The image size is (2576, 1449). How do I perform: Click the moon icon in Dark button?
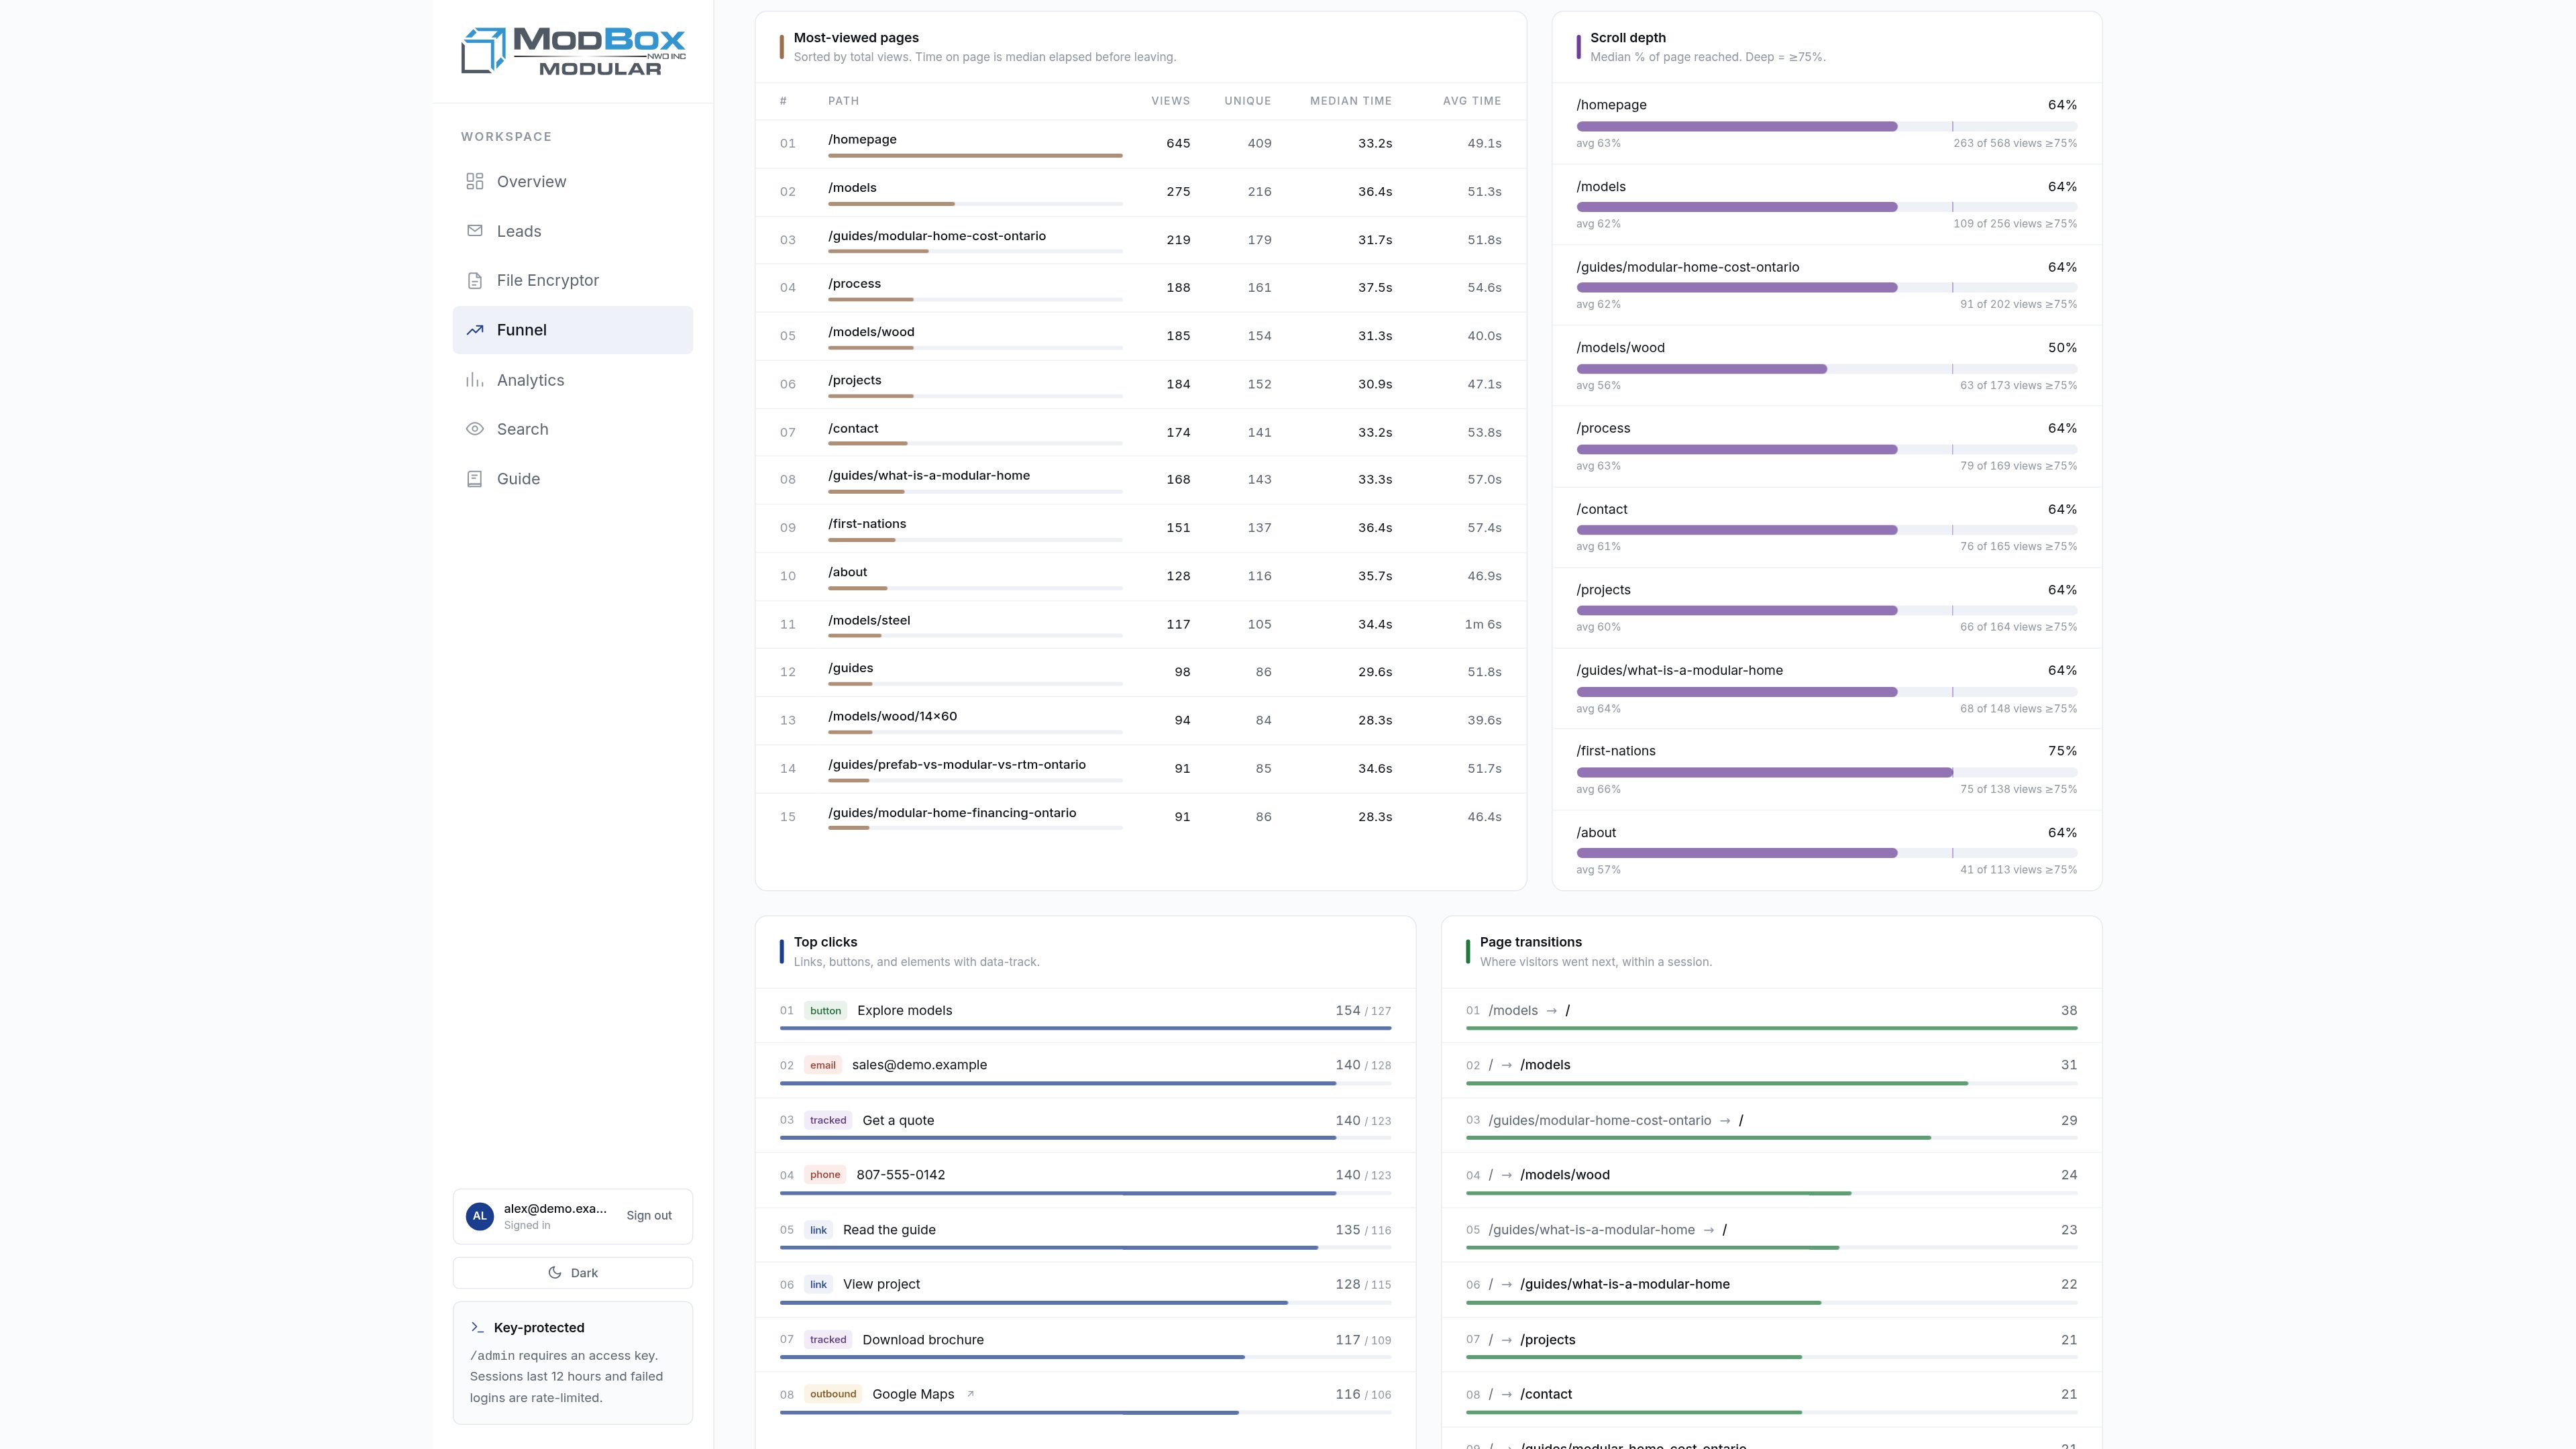click(555, 1273)
